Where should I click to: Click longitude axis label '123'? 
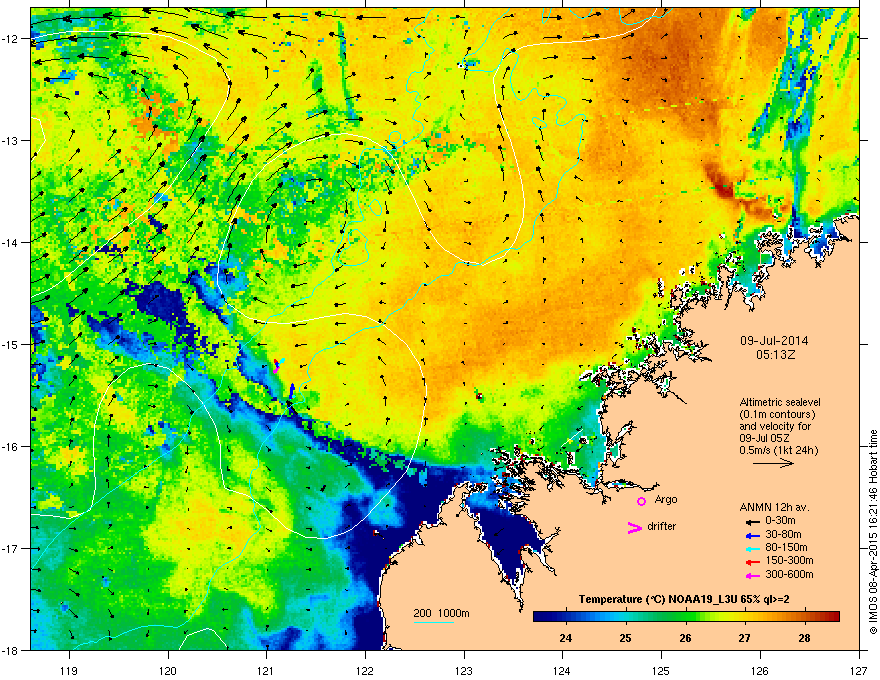tap(464, 670)
